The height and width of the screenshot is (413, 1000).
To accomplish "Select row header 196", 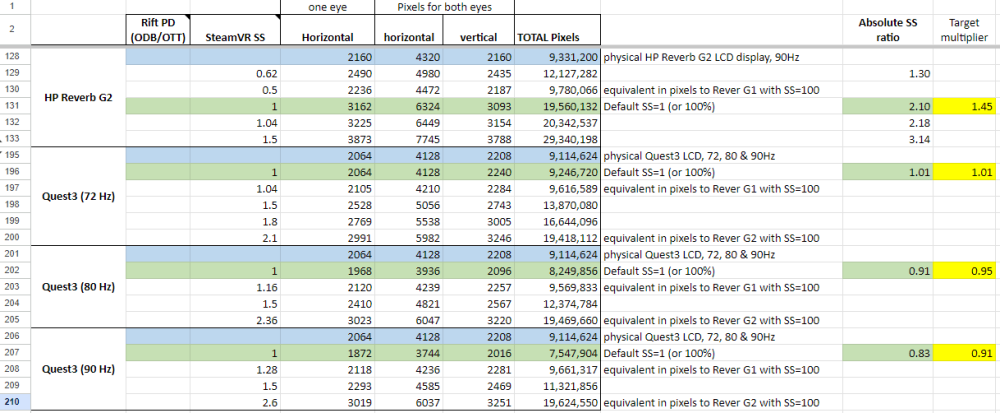I will point(15,171).
